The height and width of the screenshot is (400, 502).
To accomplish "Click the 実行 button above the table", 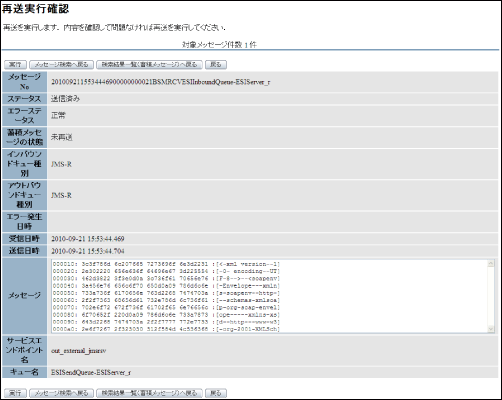I will tap(15, 64).
